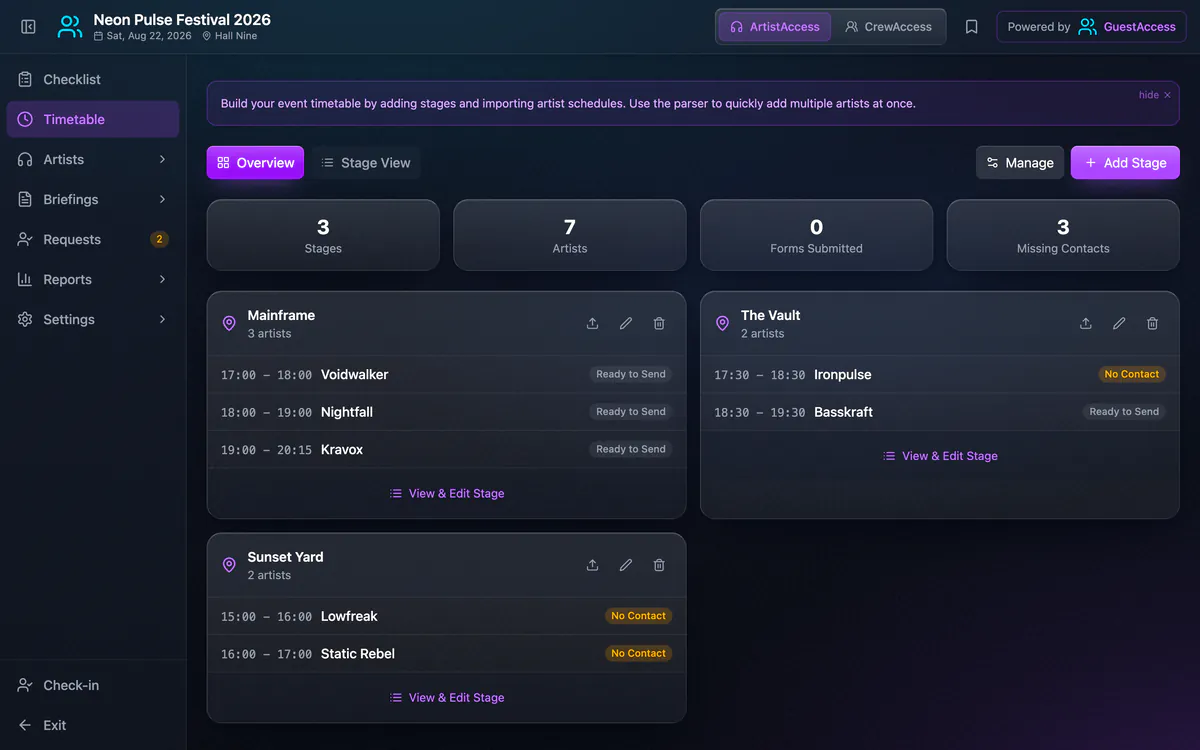Select the Voidwalker artist row
The image size is (1200, 750).
446,374
